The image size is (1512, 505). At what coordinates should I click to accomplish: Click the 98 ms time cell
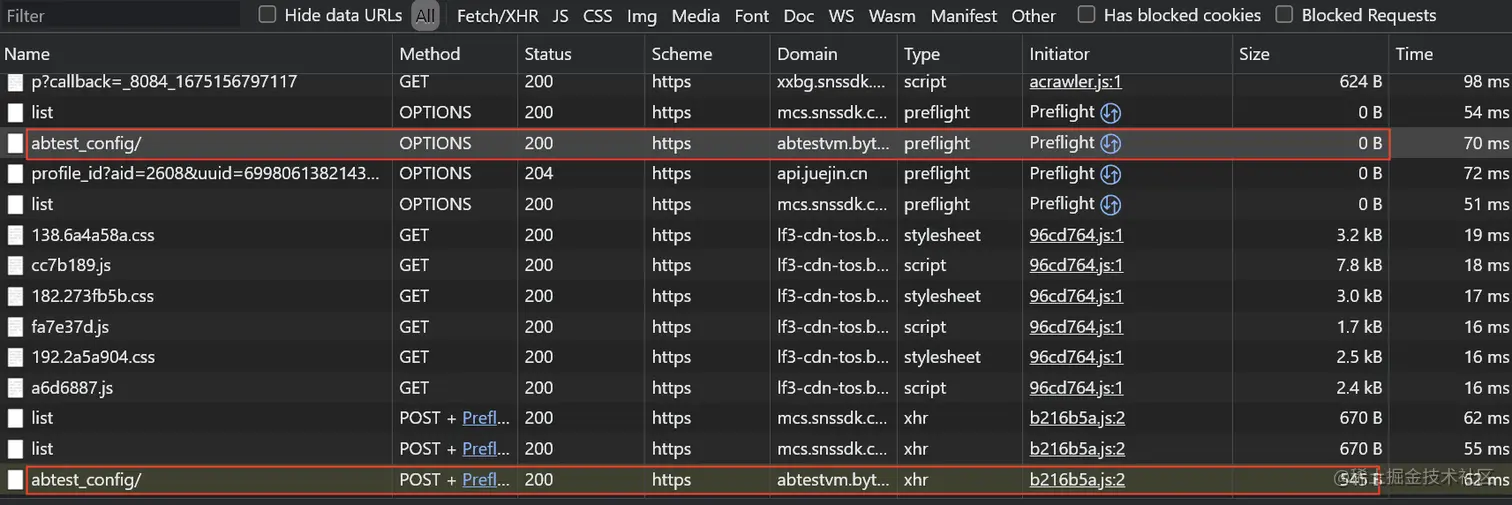point(1486,82)
